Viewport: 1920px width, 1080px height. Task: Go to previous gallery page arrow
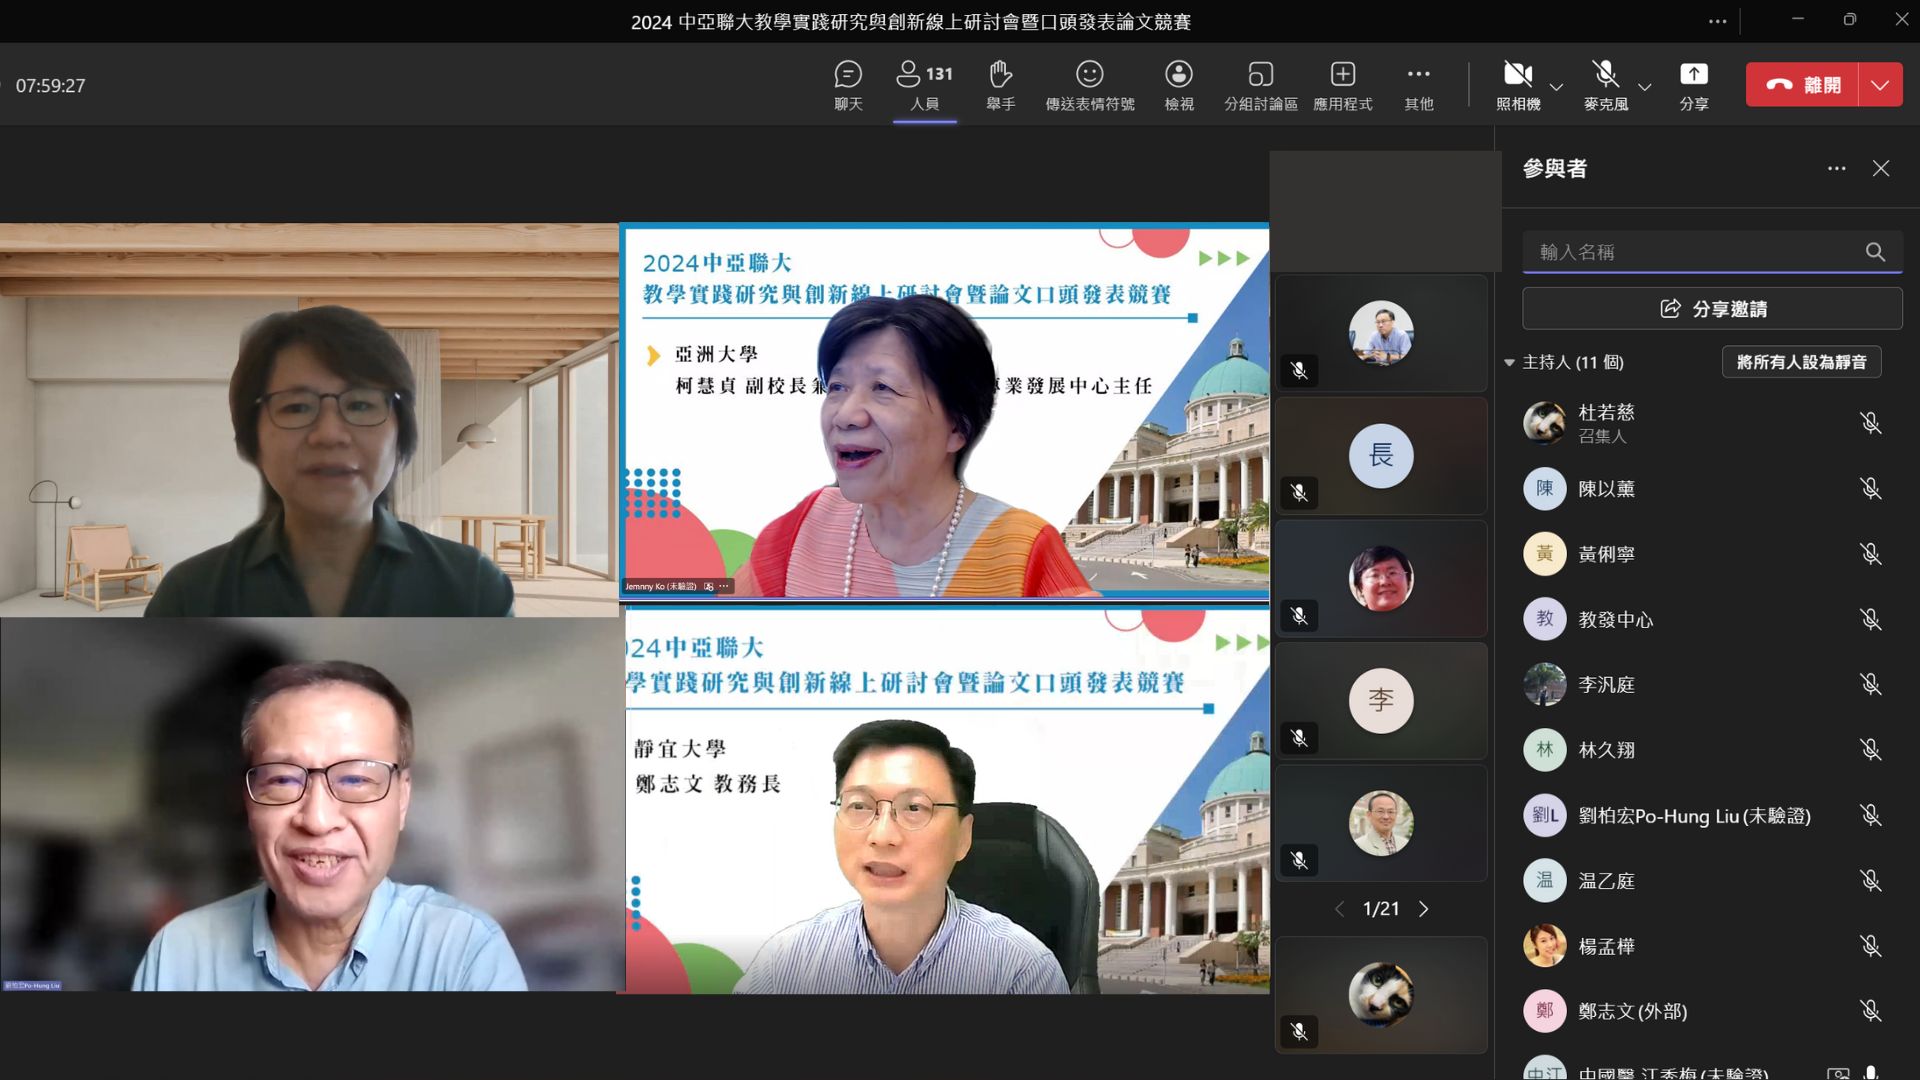coord(1339,909)
